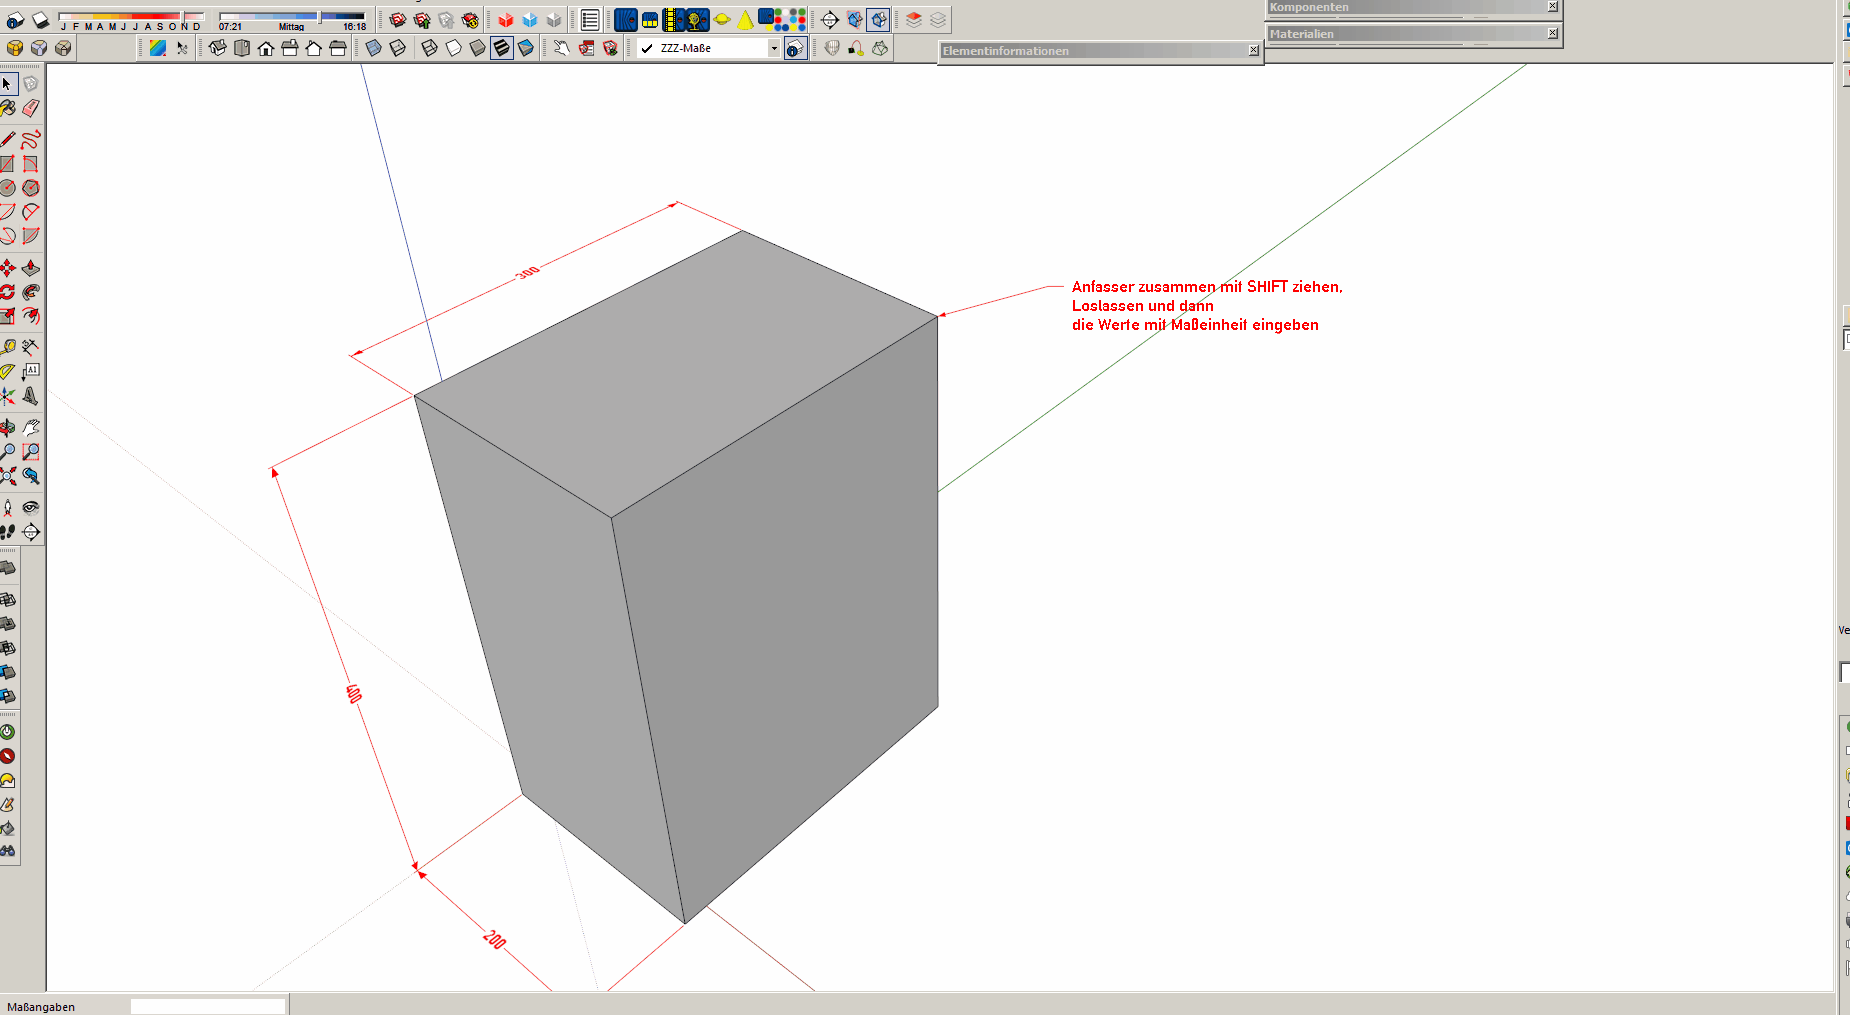Toggle the X-ray face style
The width and height of the screenshot is (1850, 1015).
coord(374,48)
